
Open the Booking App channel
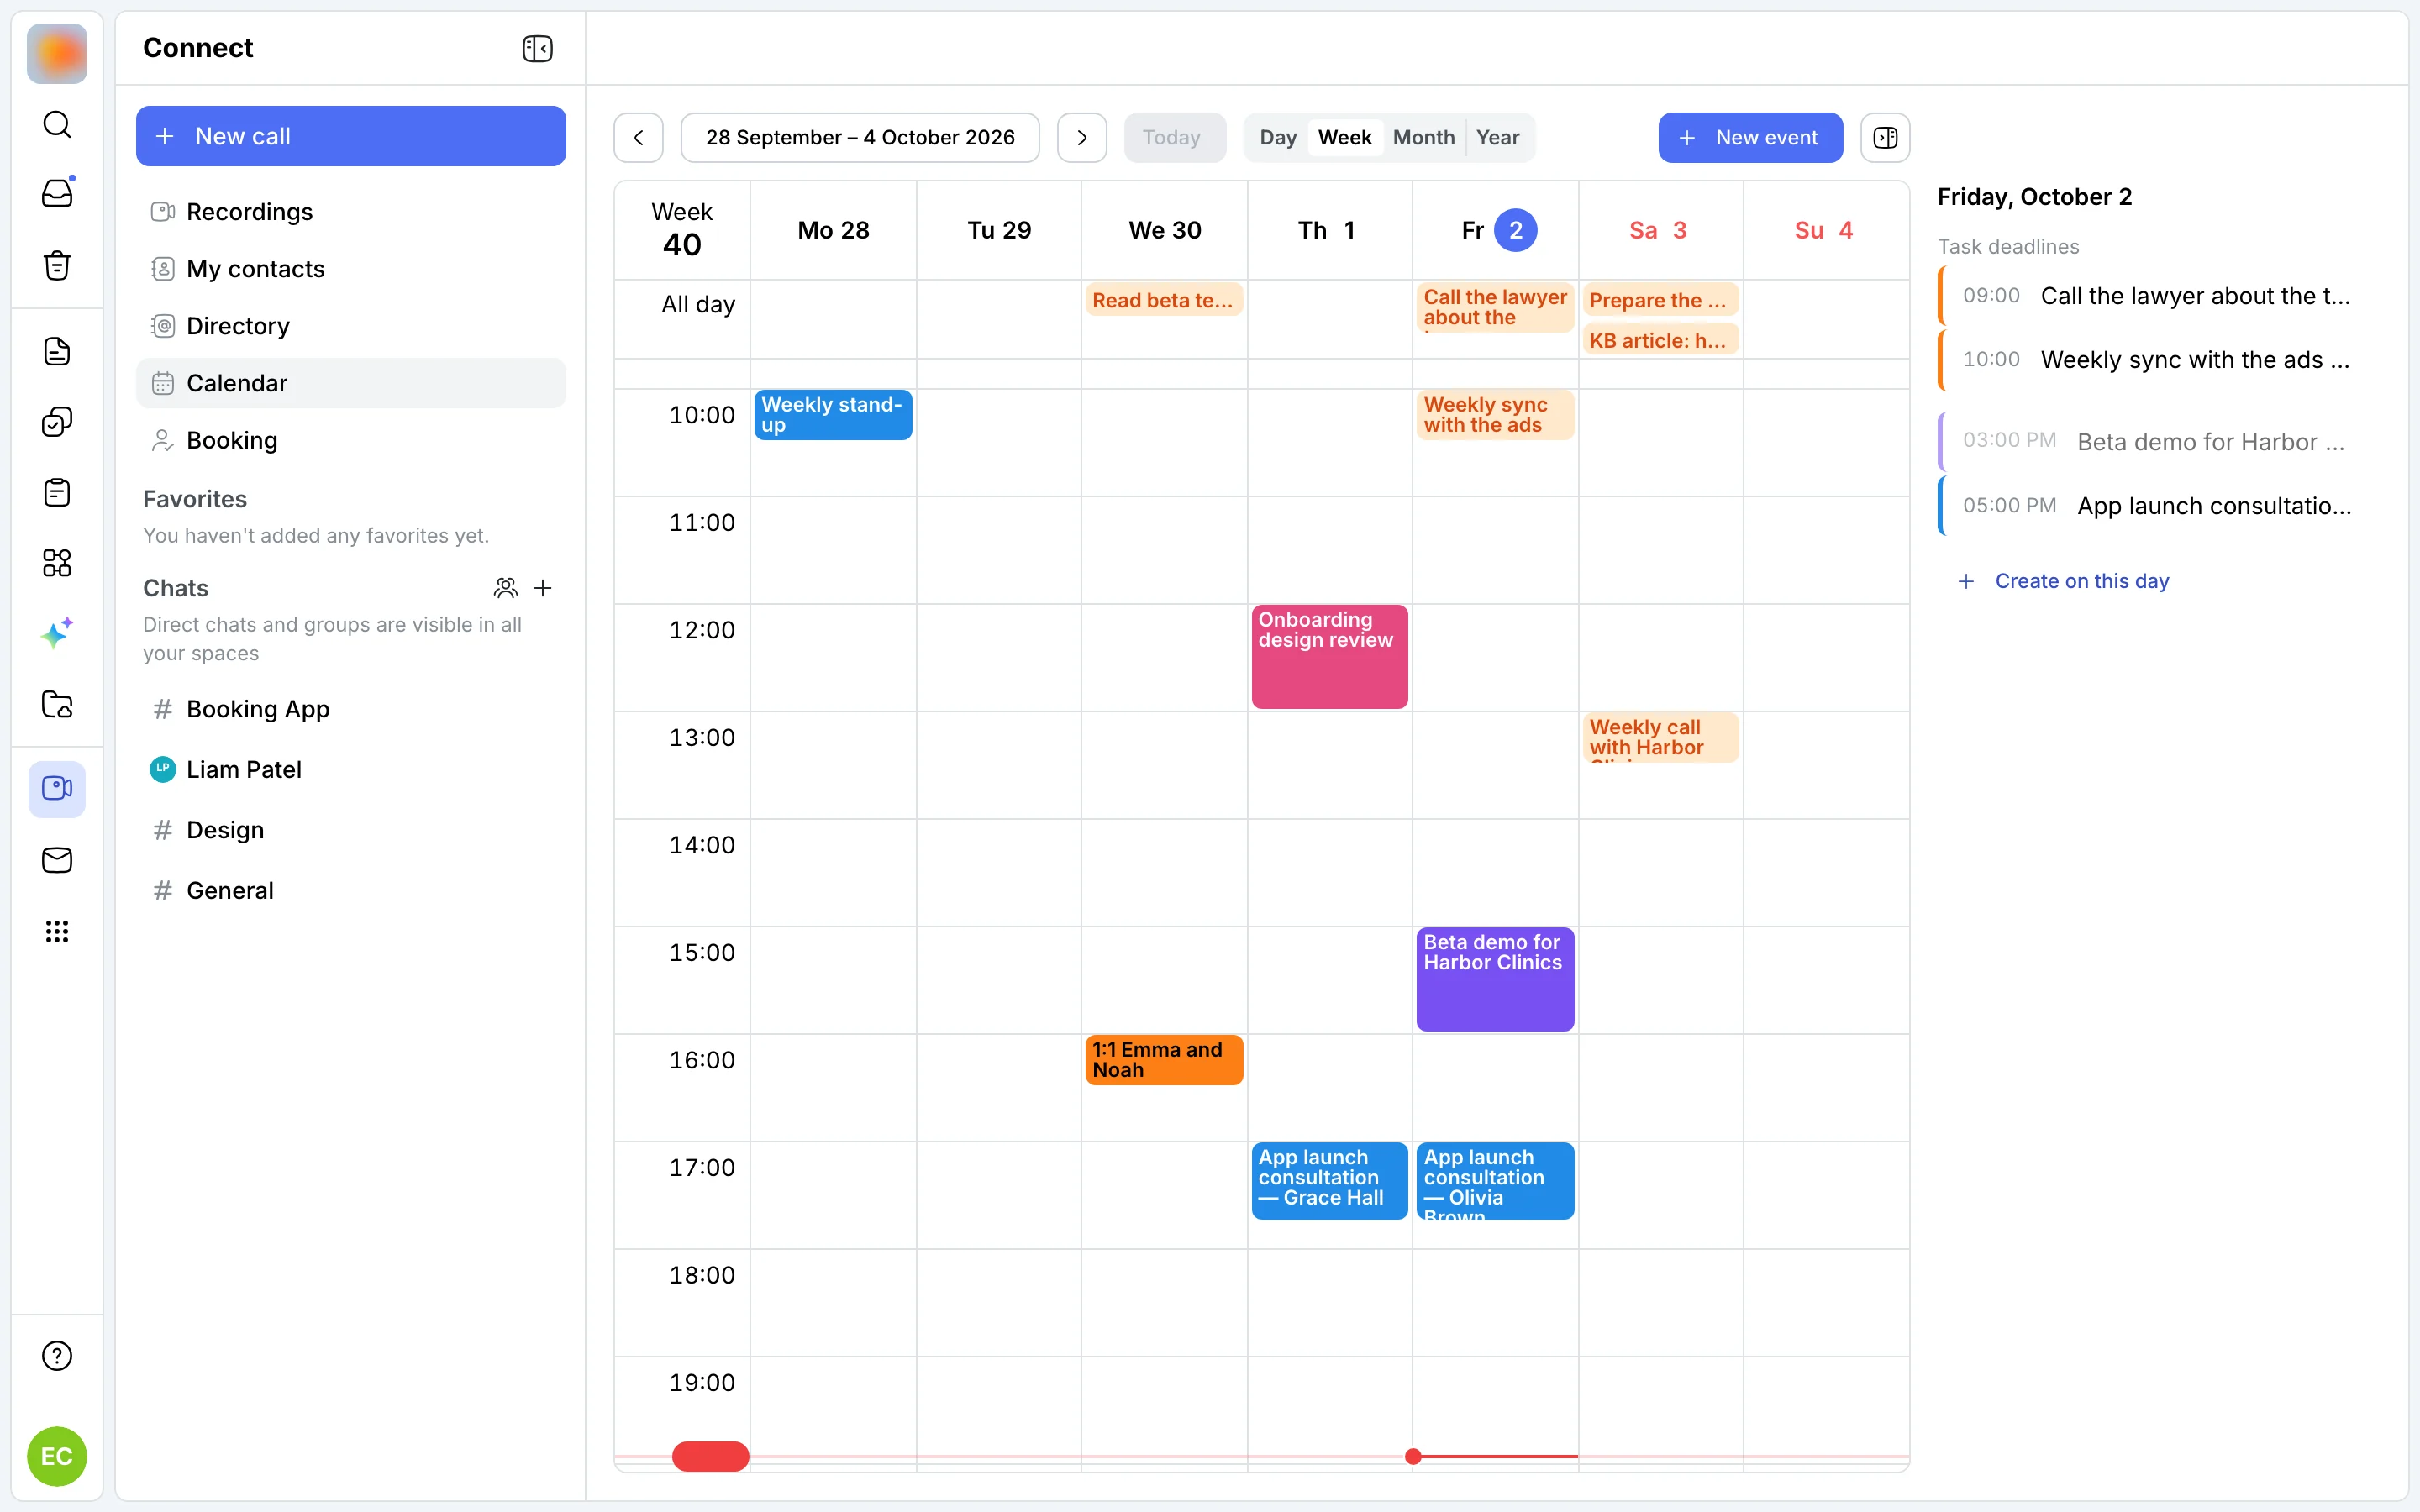click(351, 709)
